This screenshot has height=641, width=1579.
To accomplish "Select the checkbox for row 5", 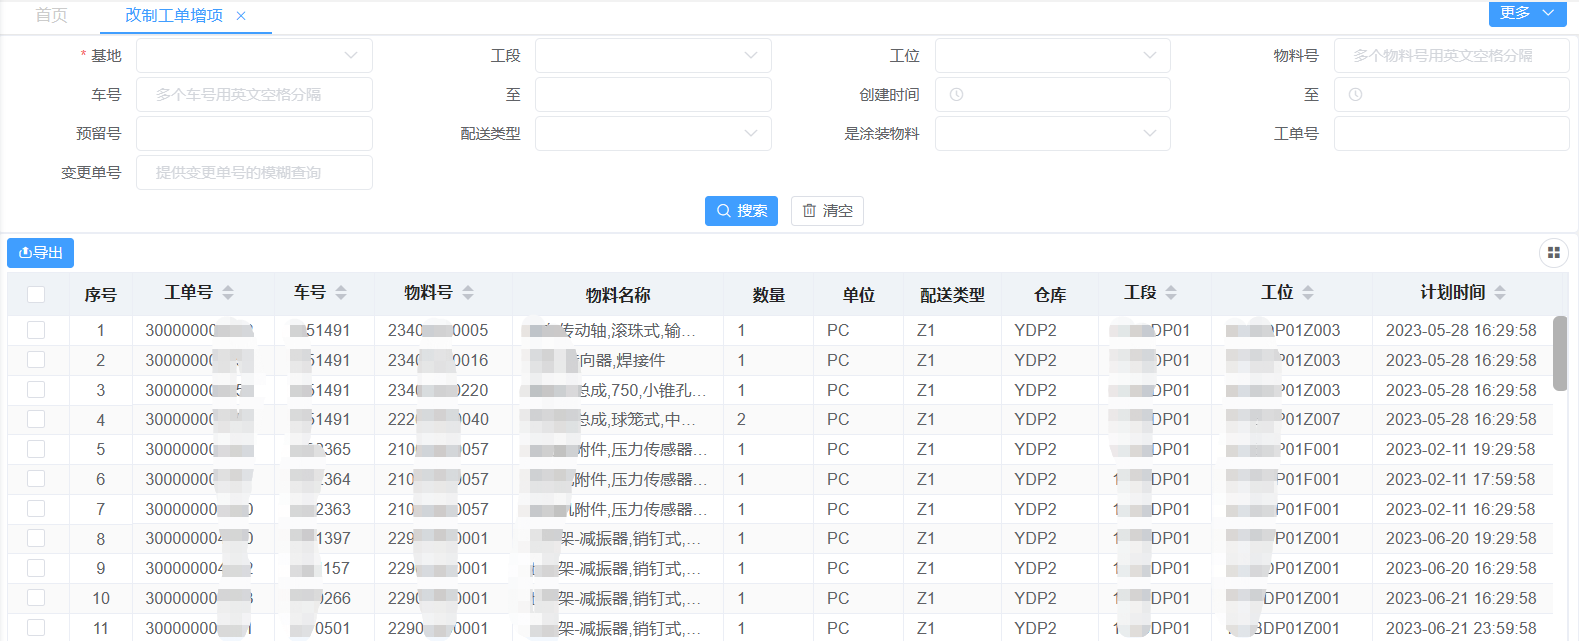I will tap(36, 449).
